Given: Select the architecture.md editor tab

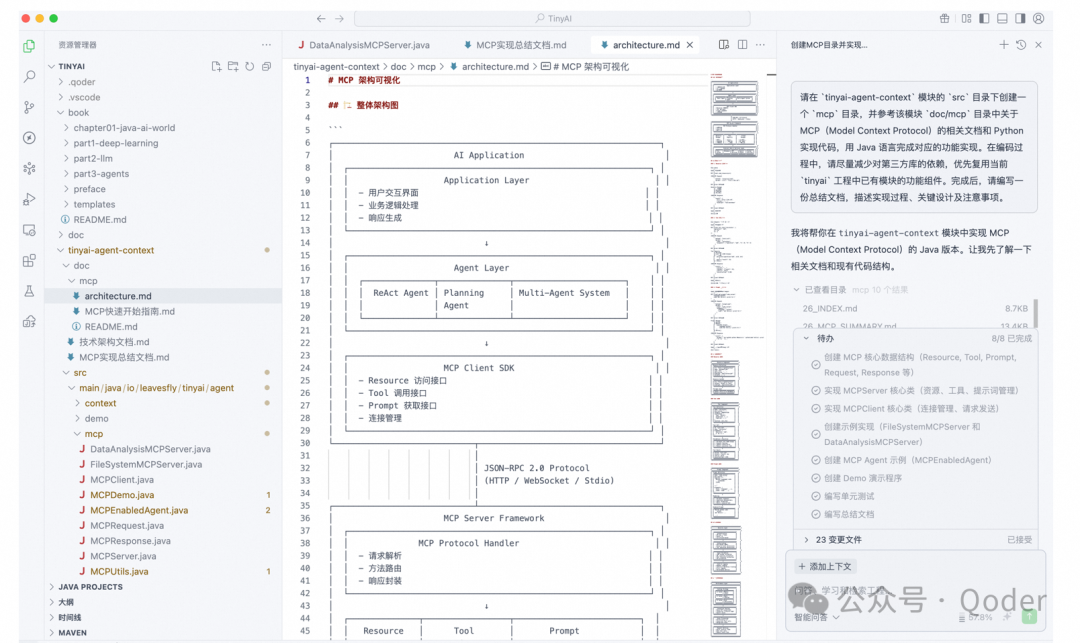Looking at the screenshot, I should tap(646, 45).
